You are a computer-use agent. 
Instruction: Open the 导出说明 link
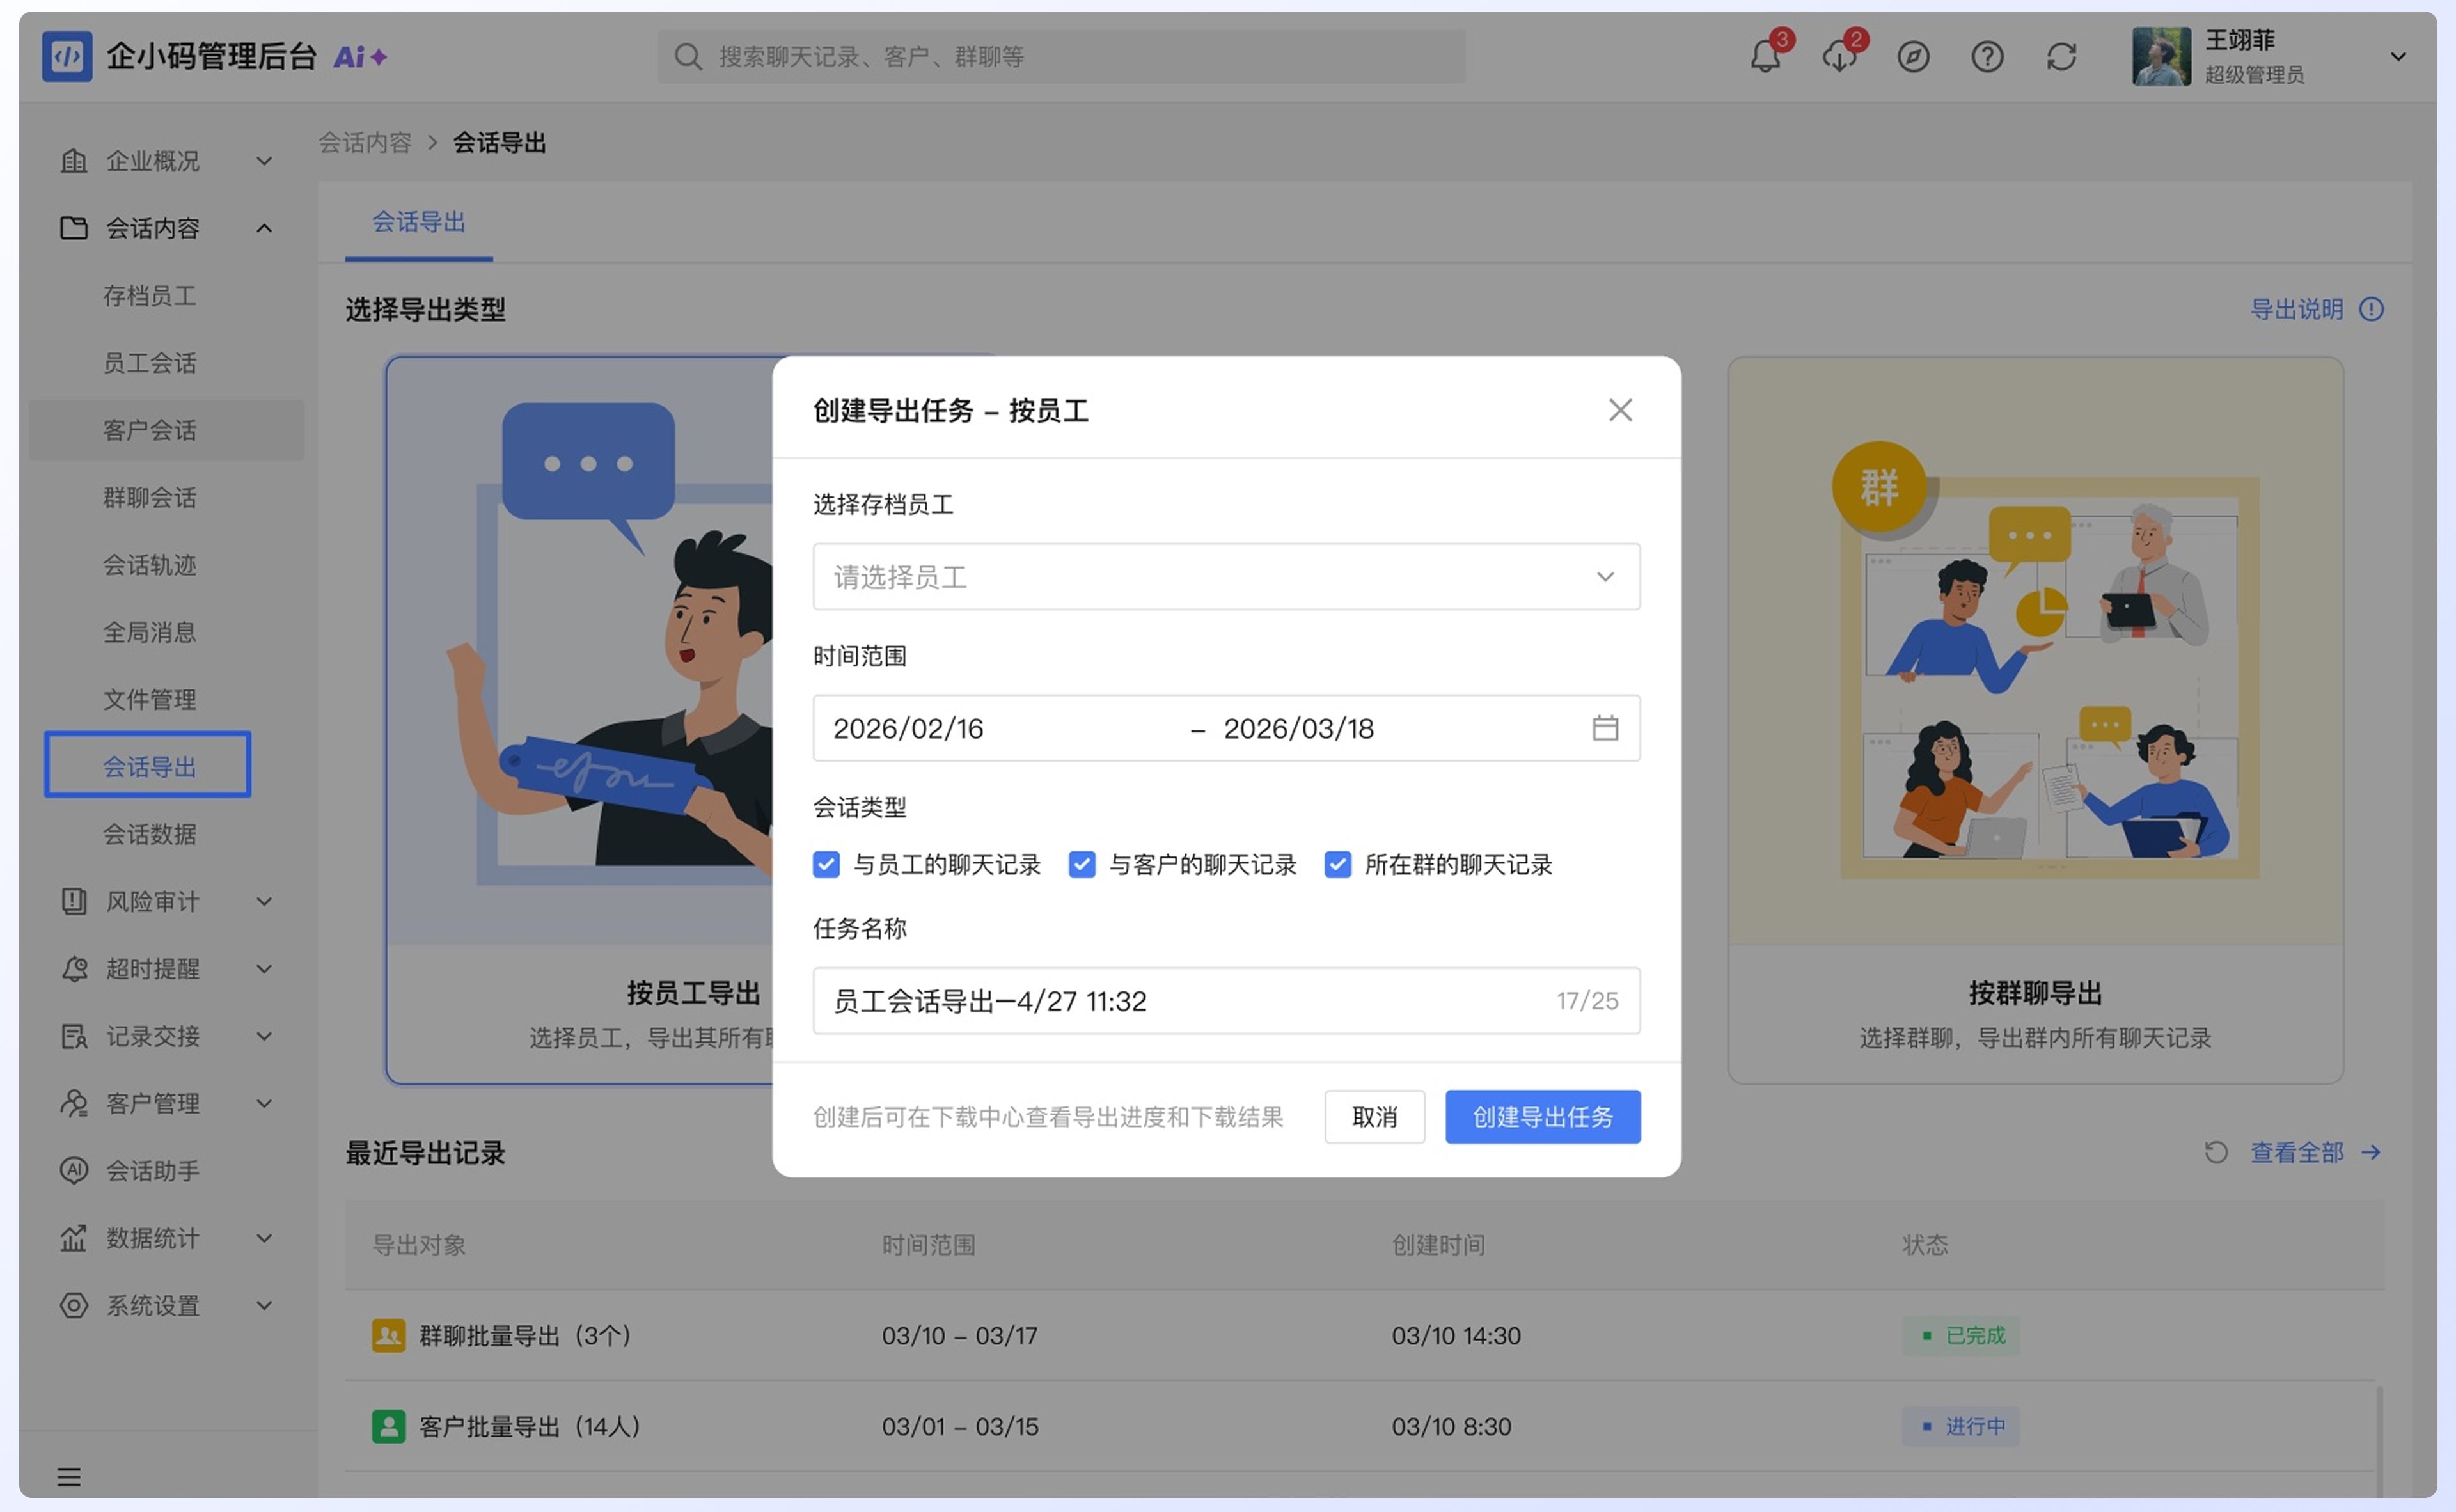(x=2296, y=310)
